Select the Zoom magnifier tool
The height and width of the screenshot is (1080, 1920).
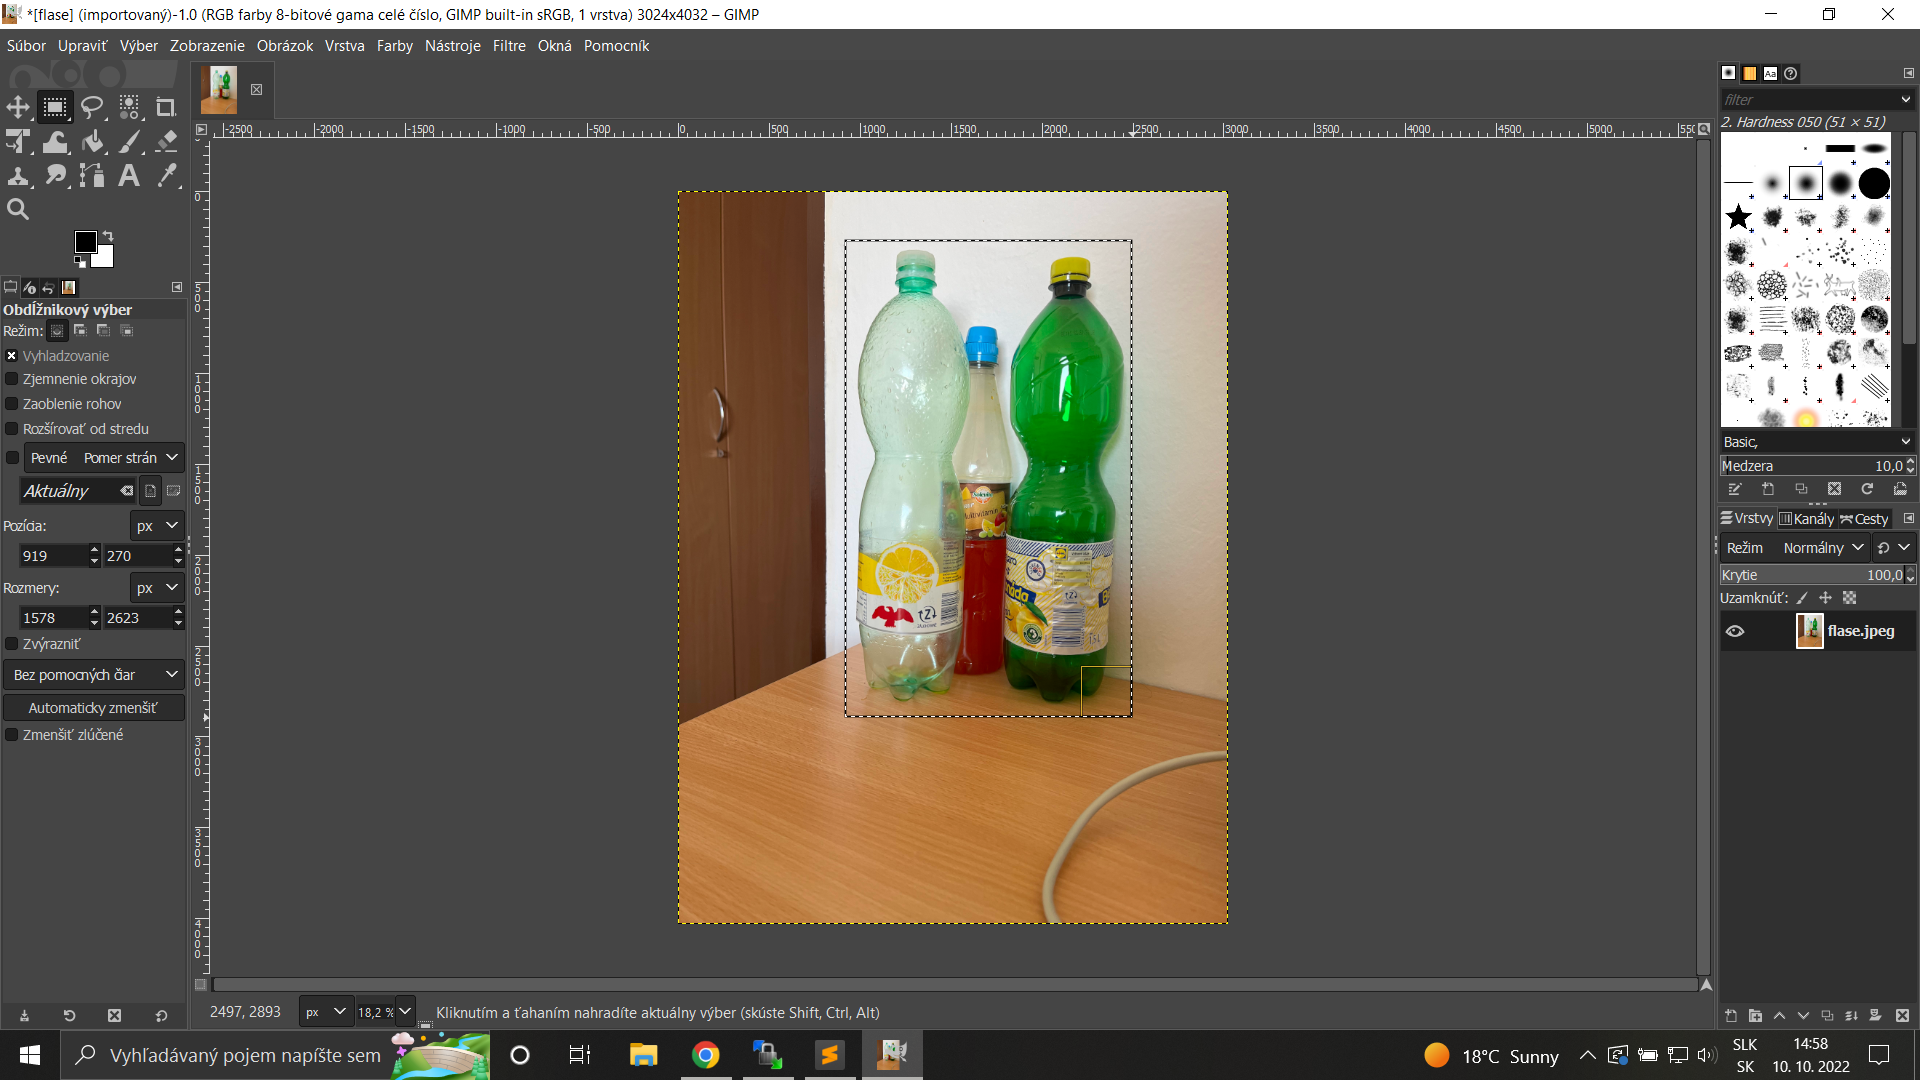pyautogui.click(x=18, y=210)
